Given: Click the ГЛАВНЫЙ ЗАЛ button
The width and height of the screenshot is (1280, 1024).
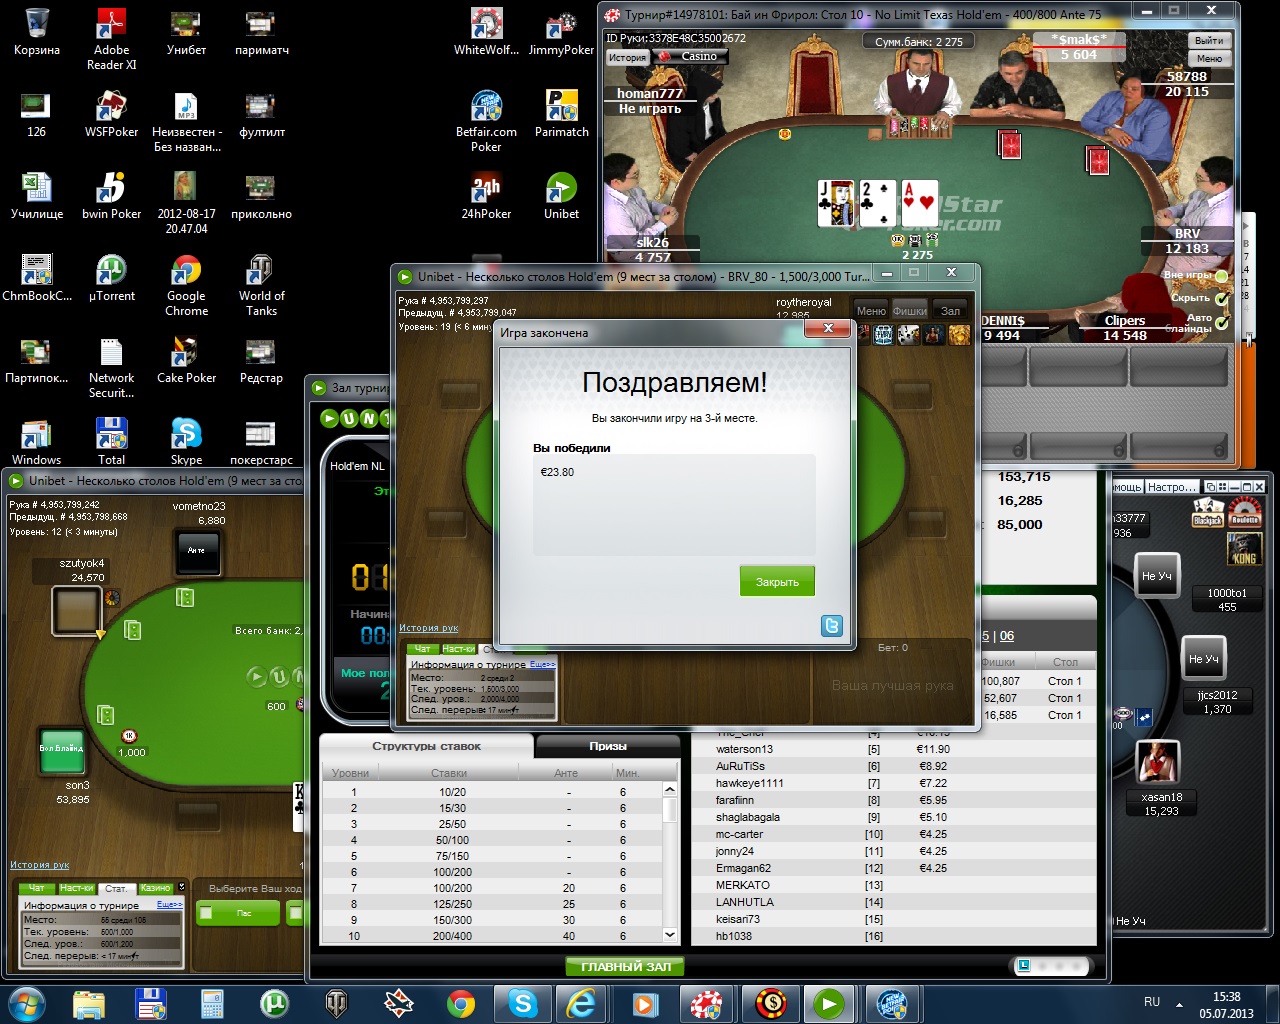Looking at the screenshot, I should tap(626, 966).
